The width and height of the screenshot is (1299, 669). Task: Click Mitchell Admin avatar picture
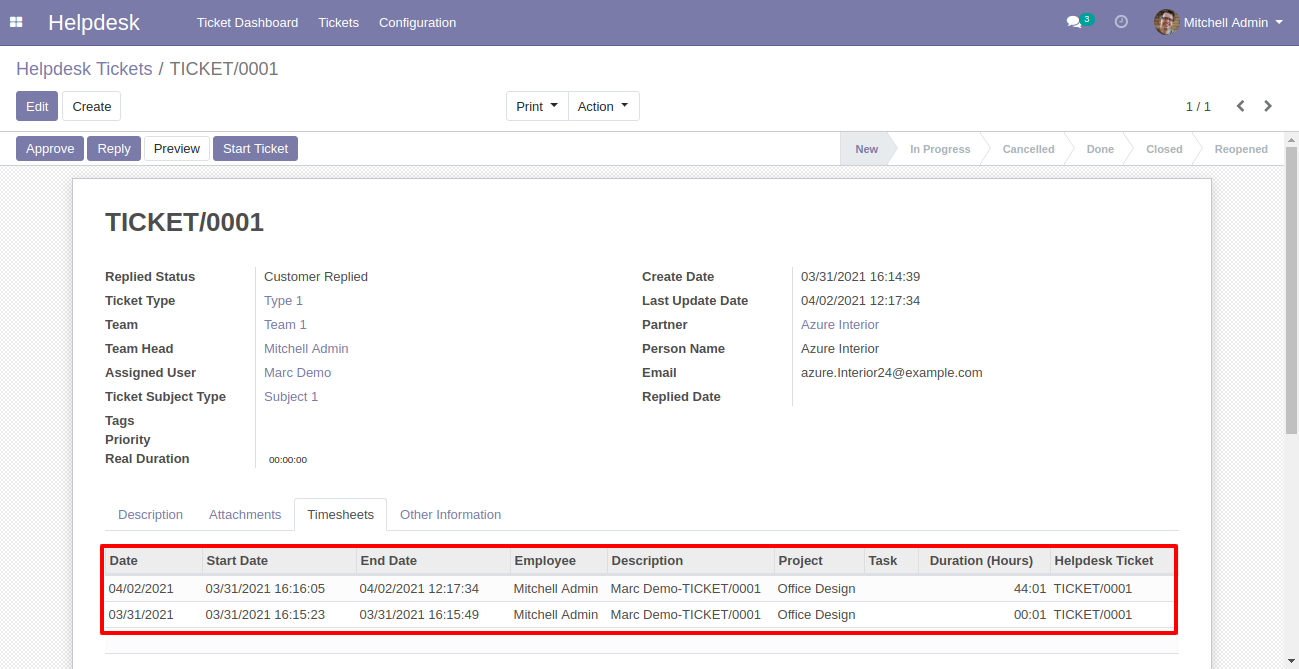(x=1166, y=22)
